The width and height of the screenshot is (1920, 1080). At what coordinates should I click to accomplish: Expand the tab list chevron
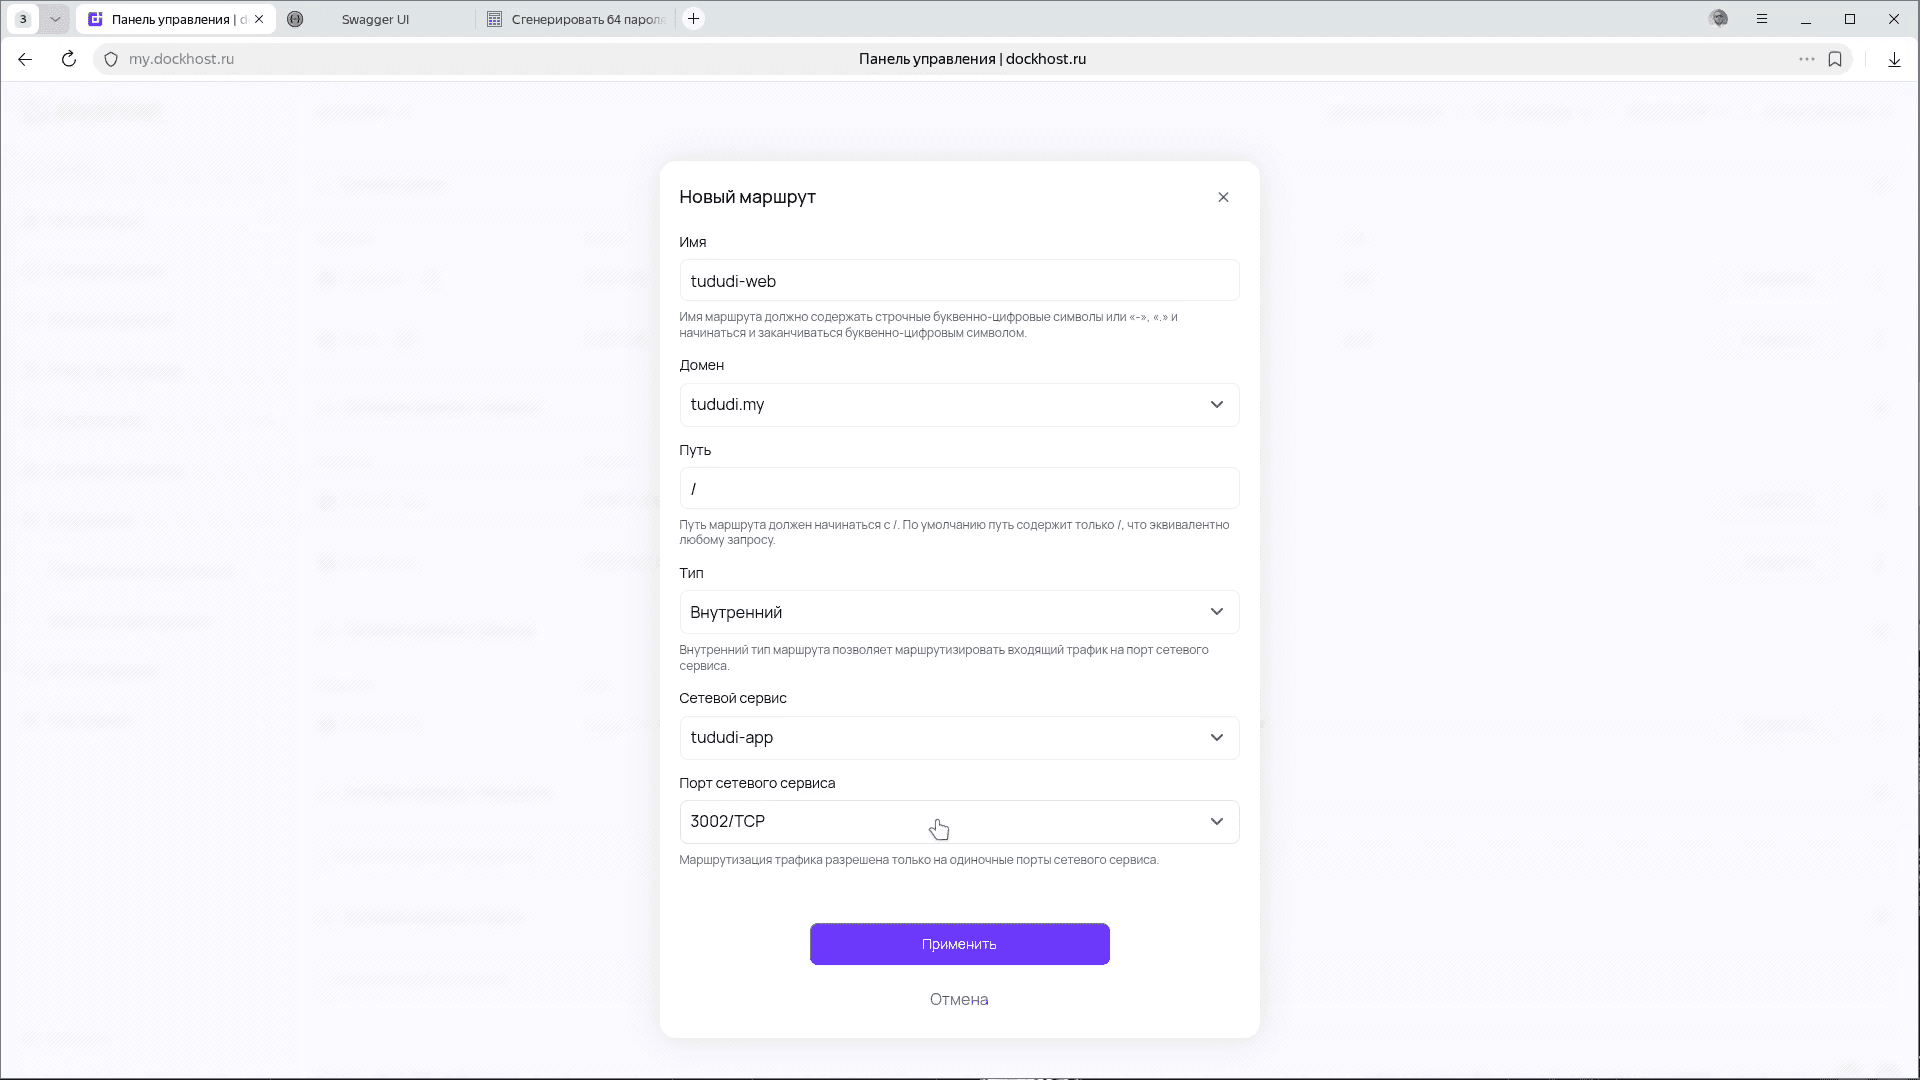click(x=55, y=19)
